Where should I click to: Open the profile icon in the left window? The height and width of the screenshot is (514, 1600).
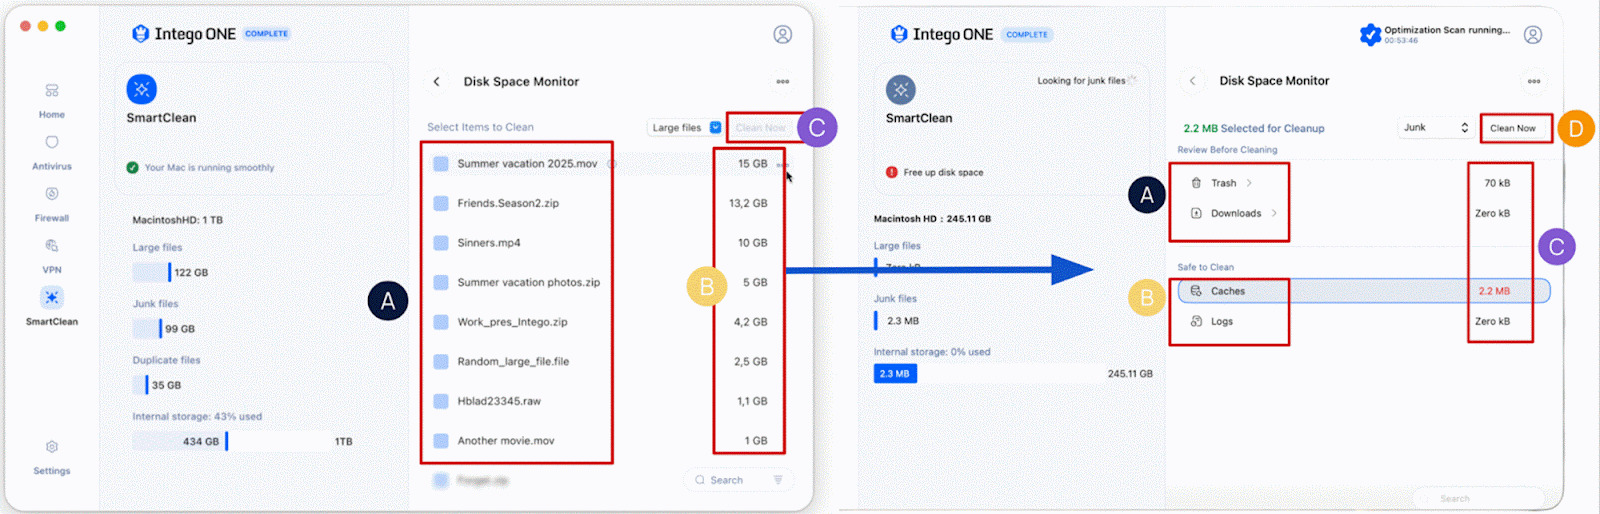(783, 34)
